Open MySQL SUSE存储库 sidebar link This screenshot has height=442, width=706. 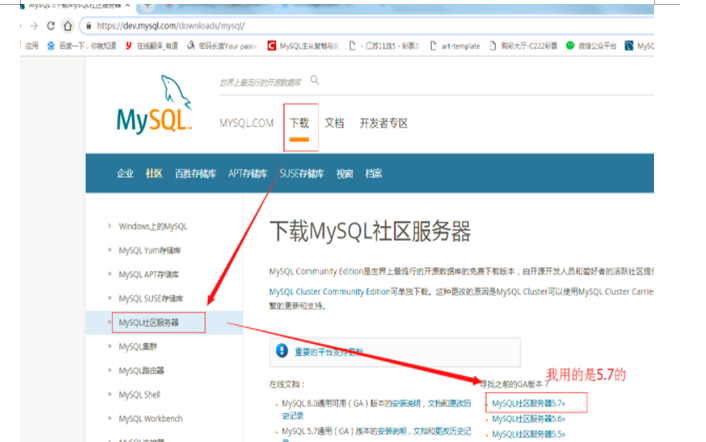151,299
